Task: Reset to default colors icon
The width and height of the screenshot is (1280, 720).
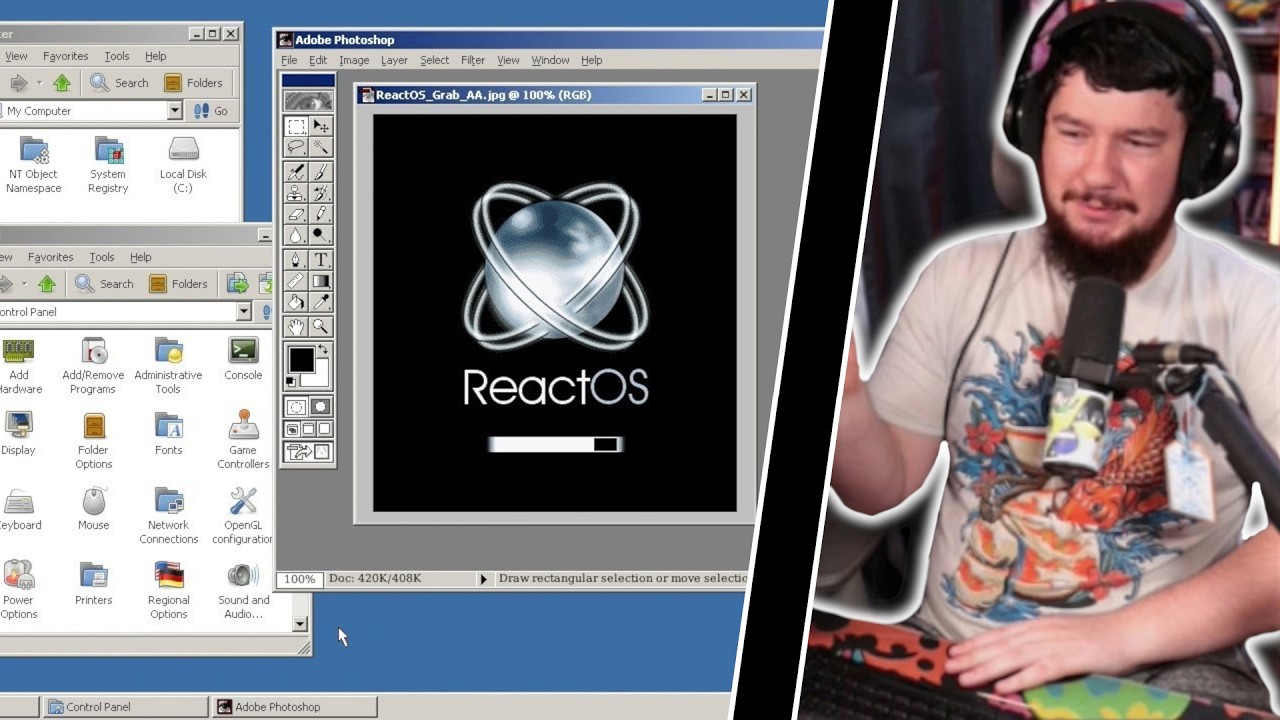Action: 290,381
